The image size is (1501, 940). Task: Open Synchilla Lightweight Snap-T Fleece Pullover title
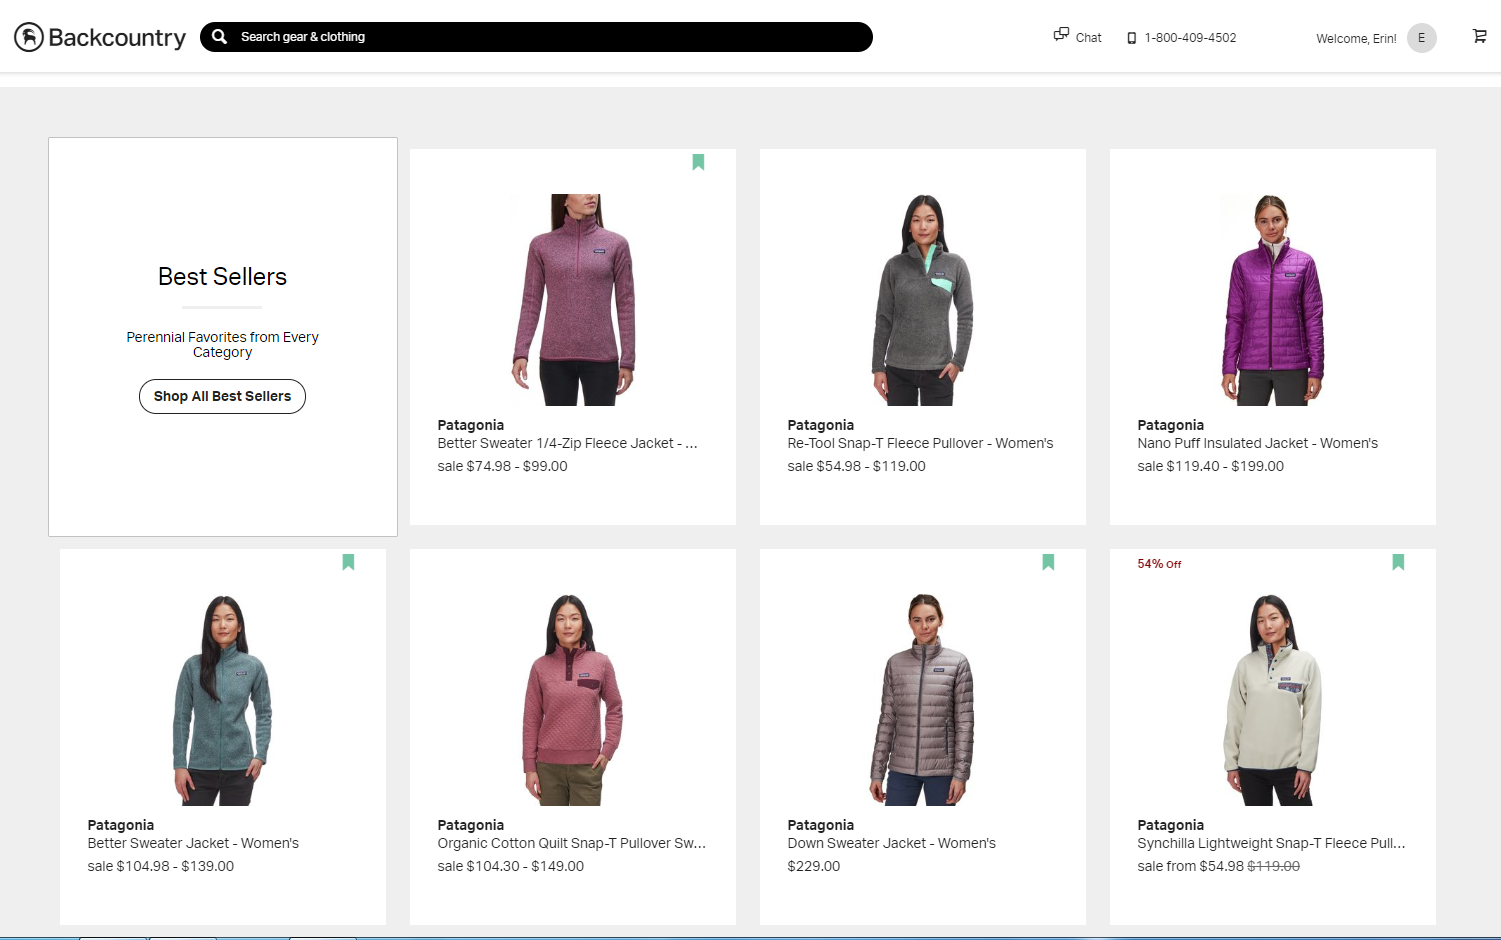(x=1271, y=843)
